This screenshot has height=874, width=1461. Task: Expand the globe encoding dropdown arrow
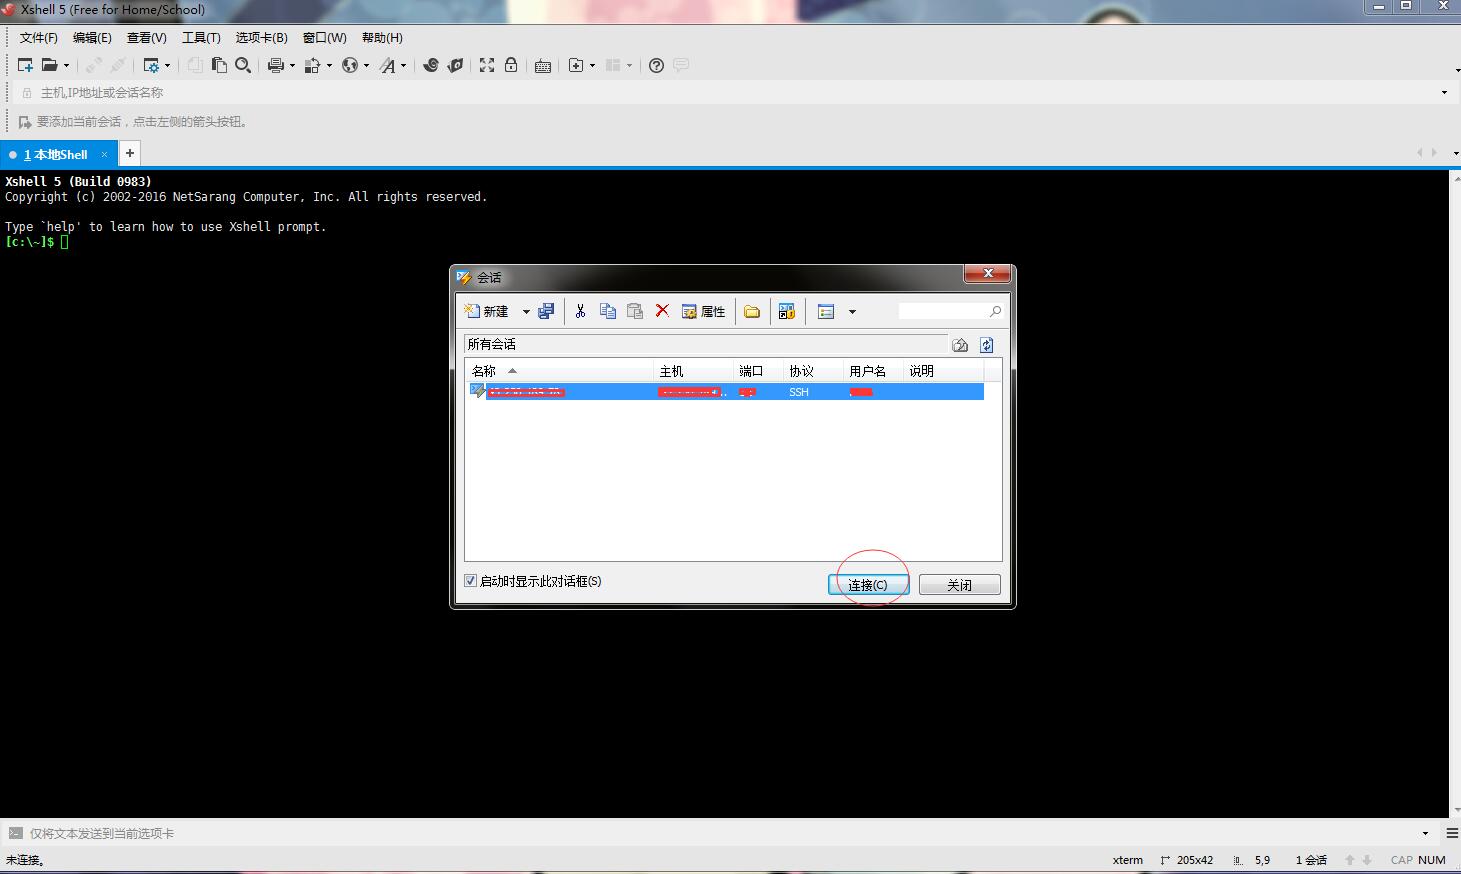366,65
